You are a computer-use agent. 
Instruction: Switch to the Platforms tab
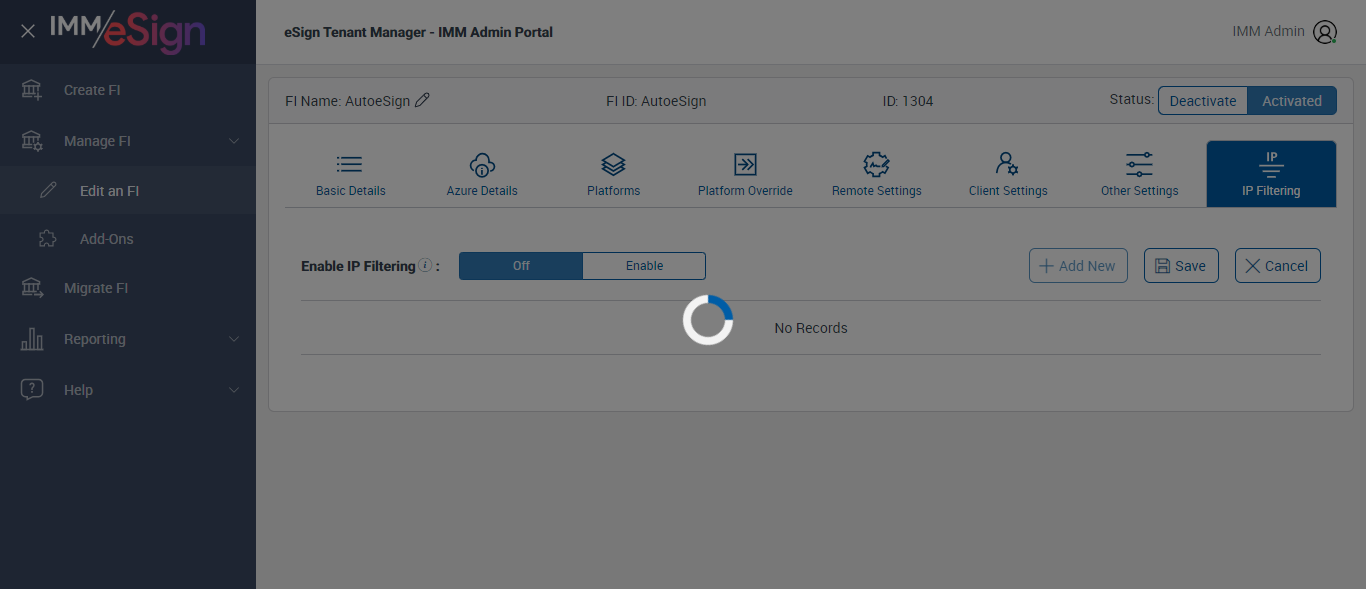click(613, 174)
